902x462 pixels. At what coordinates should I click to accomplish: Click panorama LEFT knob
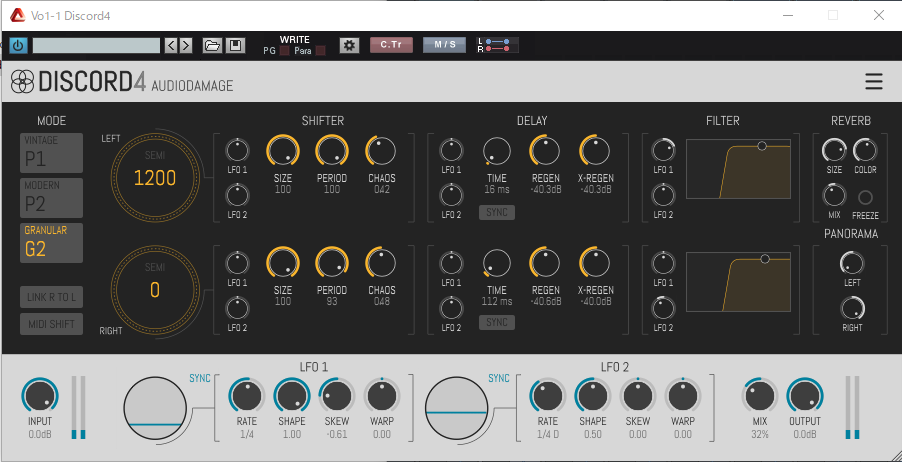(x=852, y=263)
